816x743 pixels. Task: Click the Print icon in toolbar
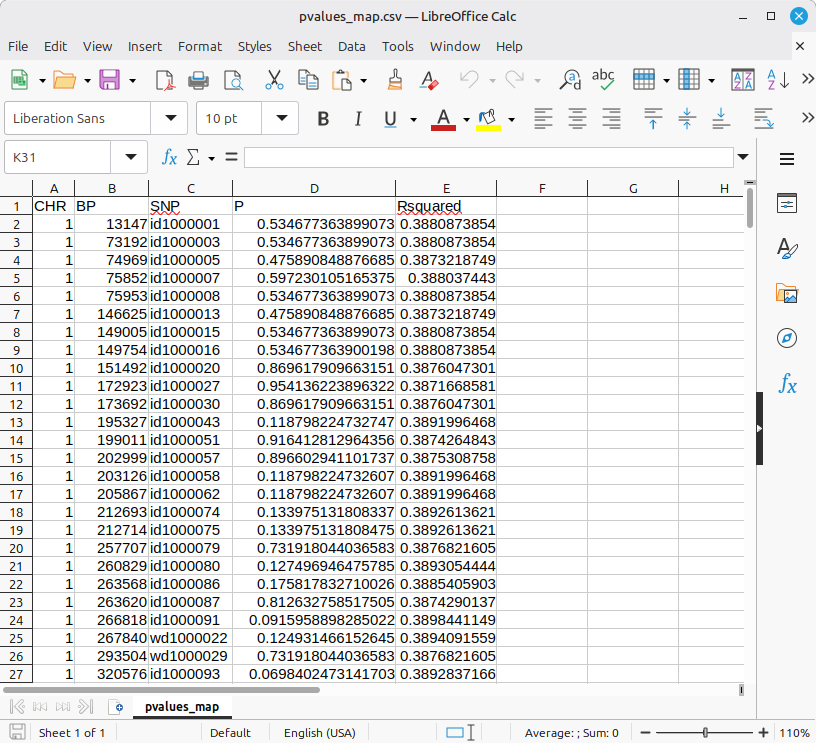(199, 80)
